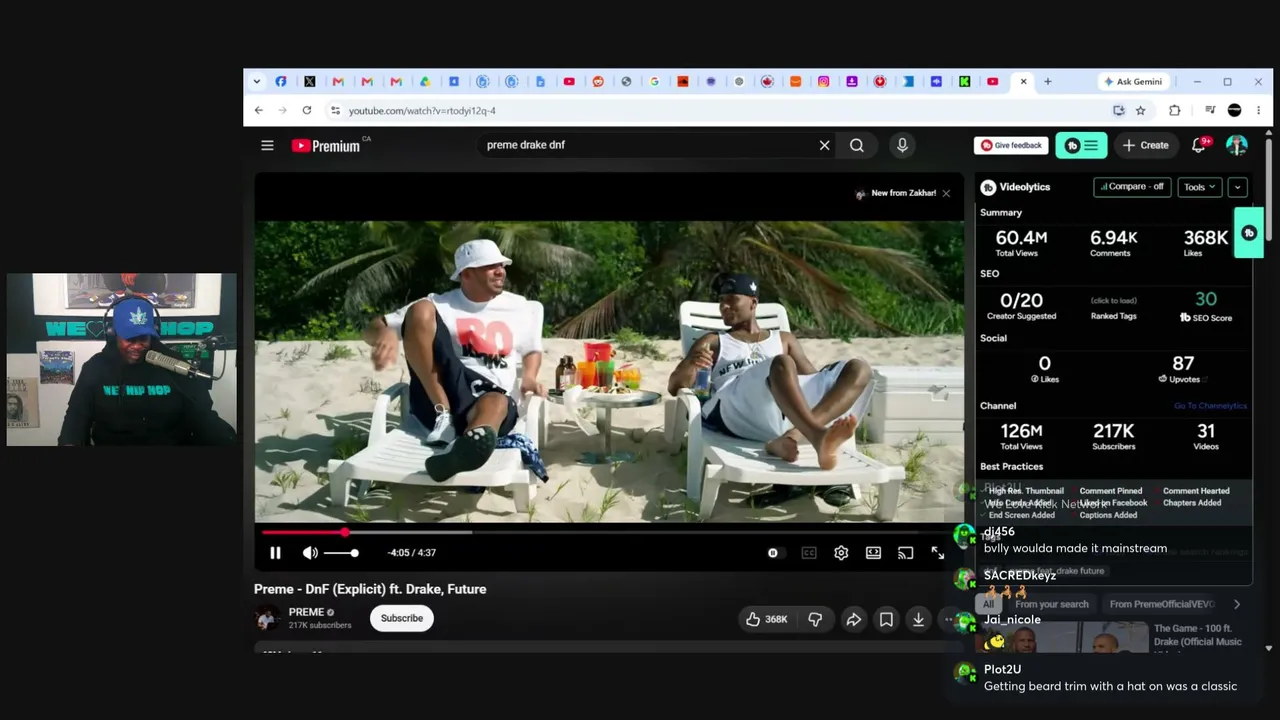
Task: Collapse the Videolytics panel with the chevron
Action: 1237,187
